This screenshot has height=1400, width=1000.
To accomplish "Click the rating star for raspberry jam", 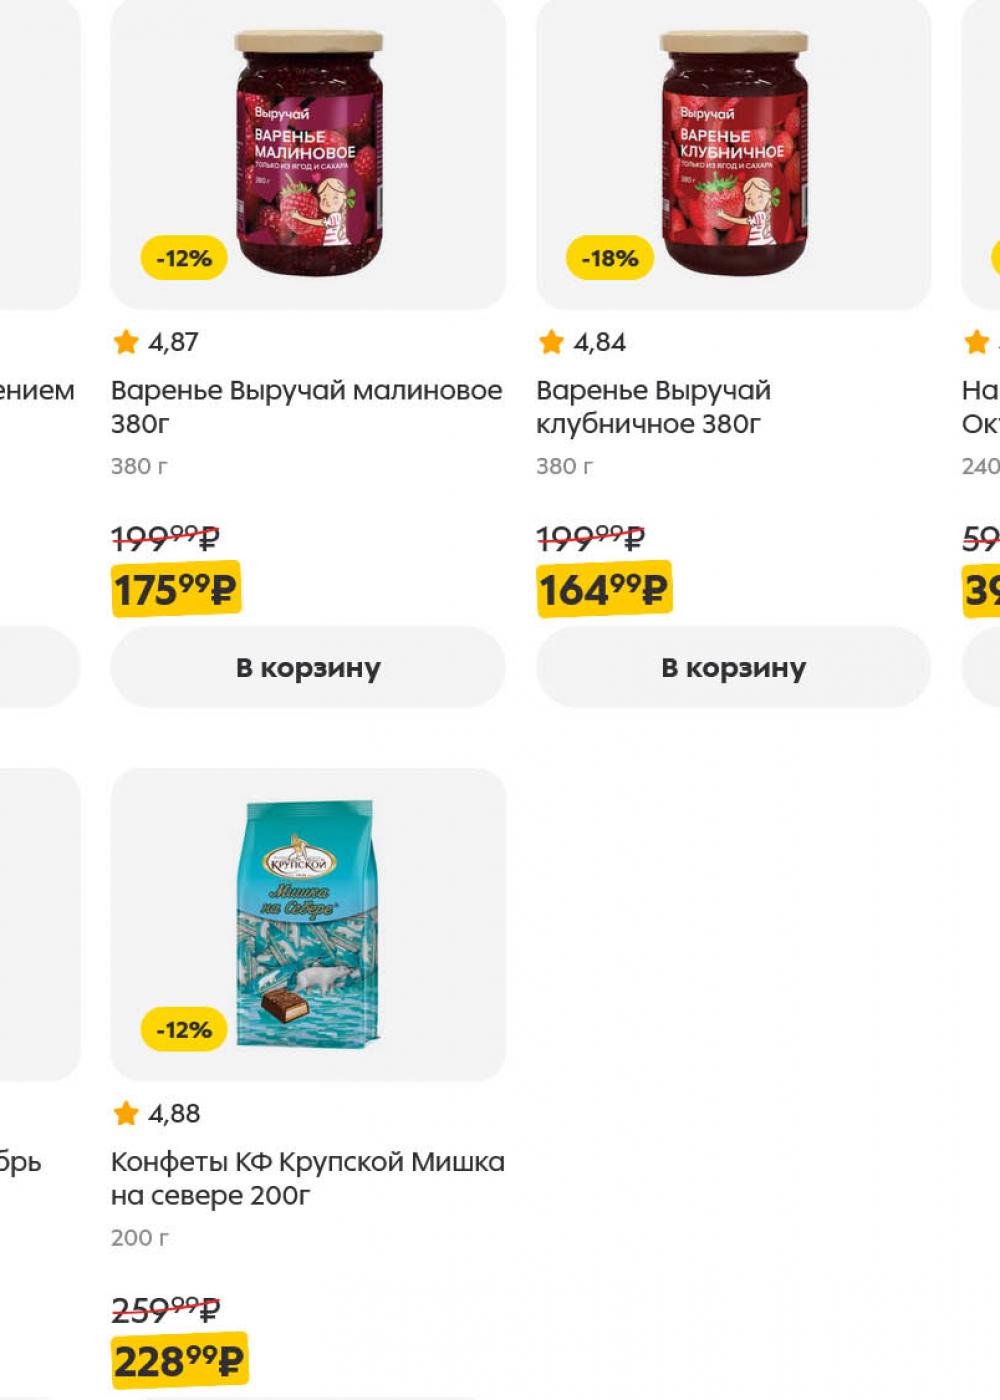I will point(126,342).
